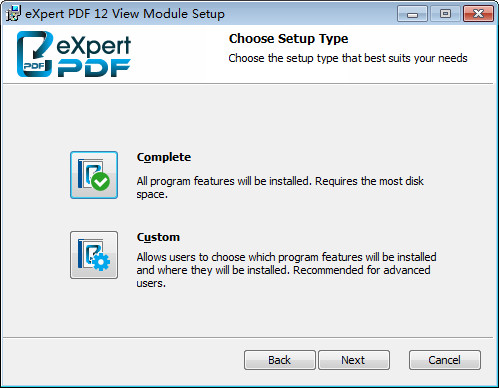Select the Complete installation icon button

tap(94, 175)
